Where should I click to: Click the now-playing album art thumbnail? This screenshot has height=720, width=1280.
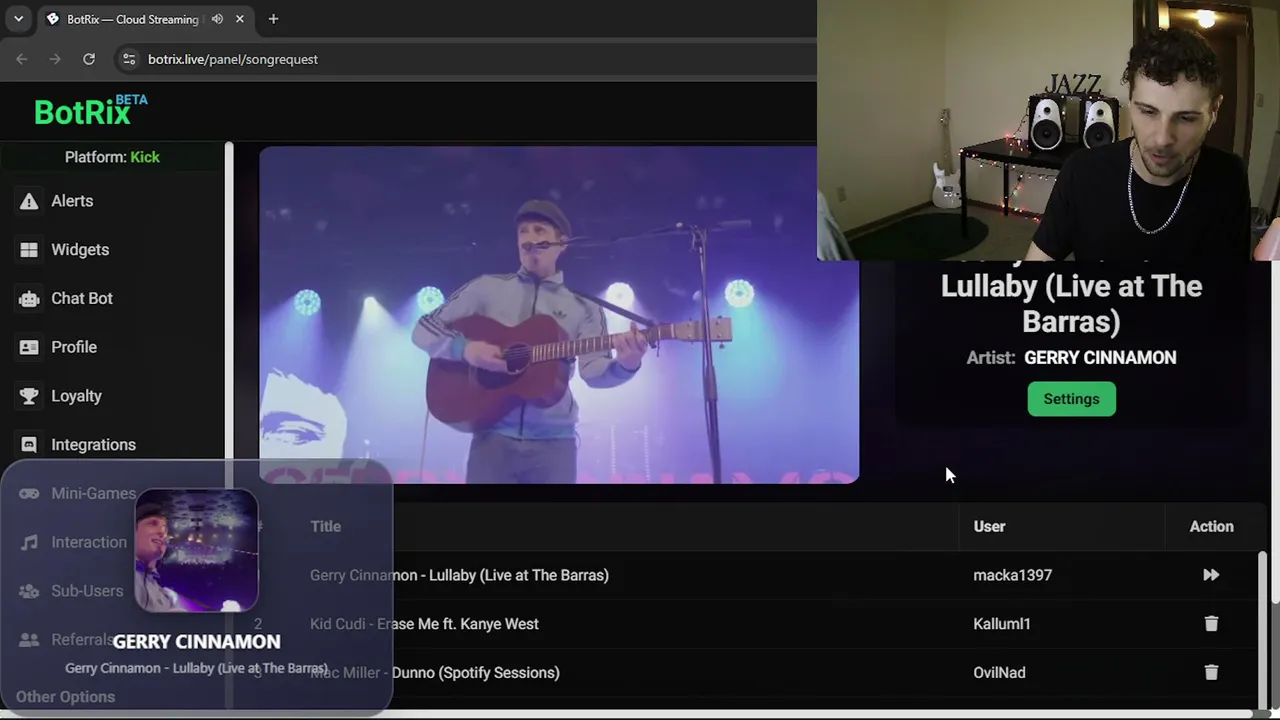196,550
